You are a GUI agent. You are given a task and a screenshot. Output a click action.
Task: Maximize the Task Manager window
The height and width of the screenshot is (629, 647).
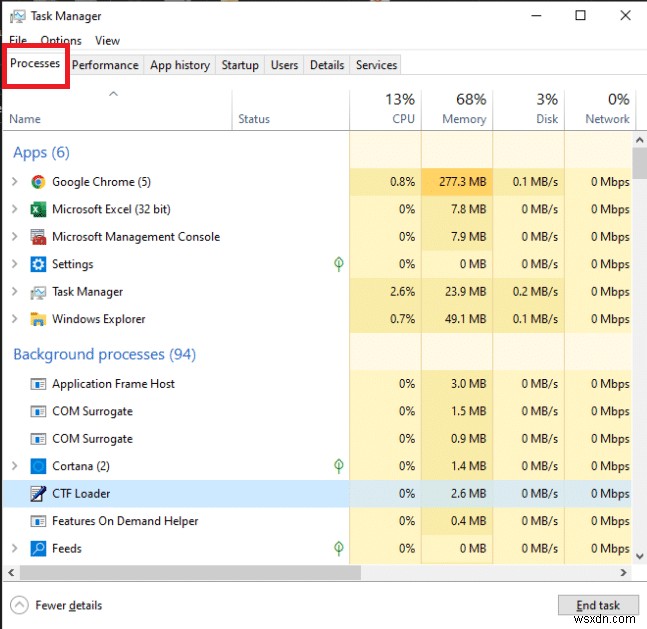(581, 16)
